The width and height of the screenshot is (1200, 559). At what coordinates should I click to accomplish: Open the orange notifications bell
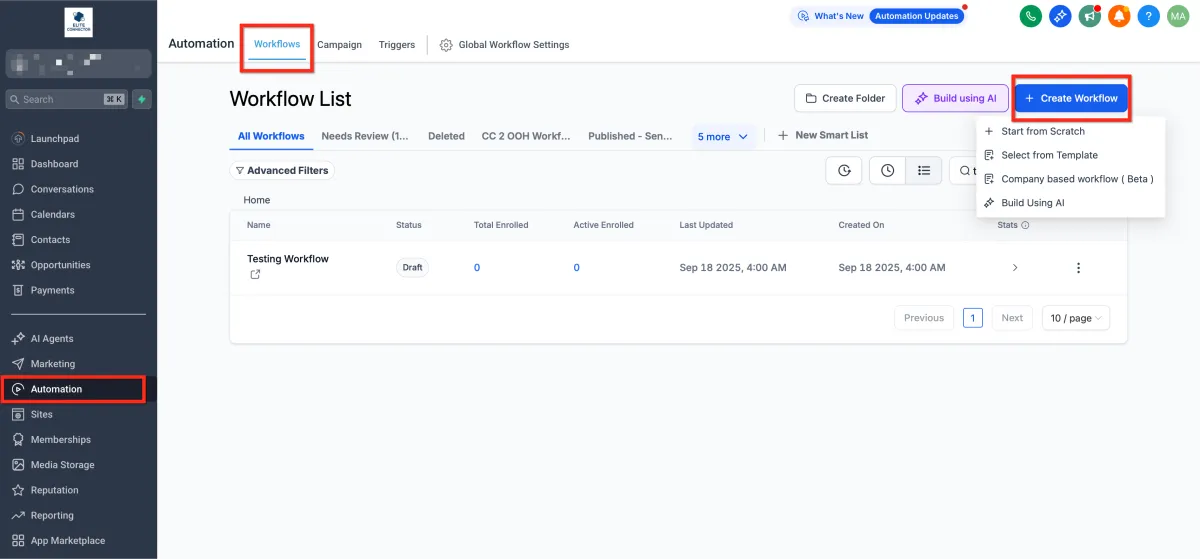pos(1119,16)
